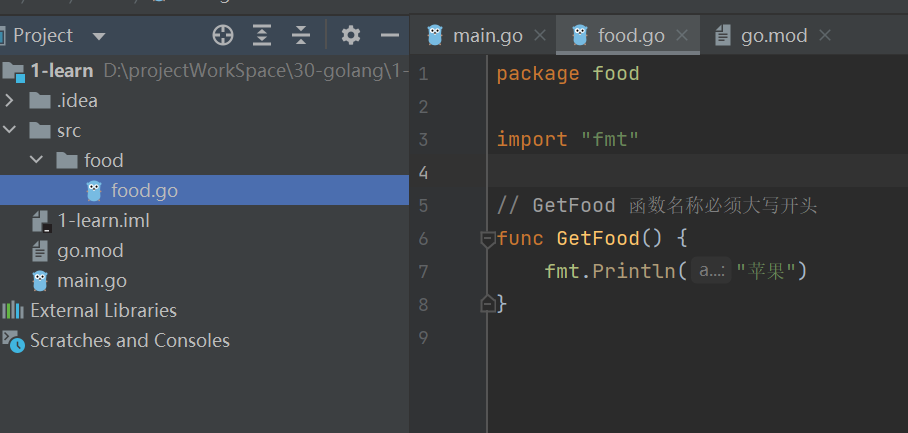Expand External Libraries node
Image resolution: width=908 pixels, height=433 pixels.
(103, 311)
